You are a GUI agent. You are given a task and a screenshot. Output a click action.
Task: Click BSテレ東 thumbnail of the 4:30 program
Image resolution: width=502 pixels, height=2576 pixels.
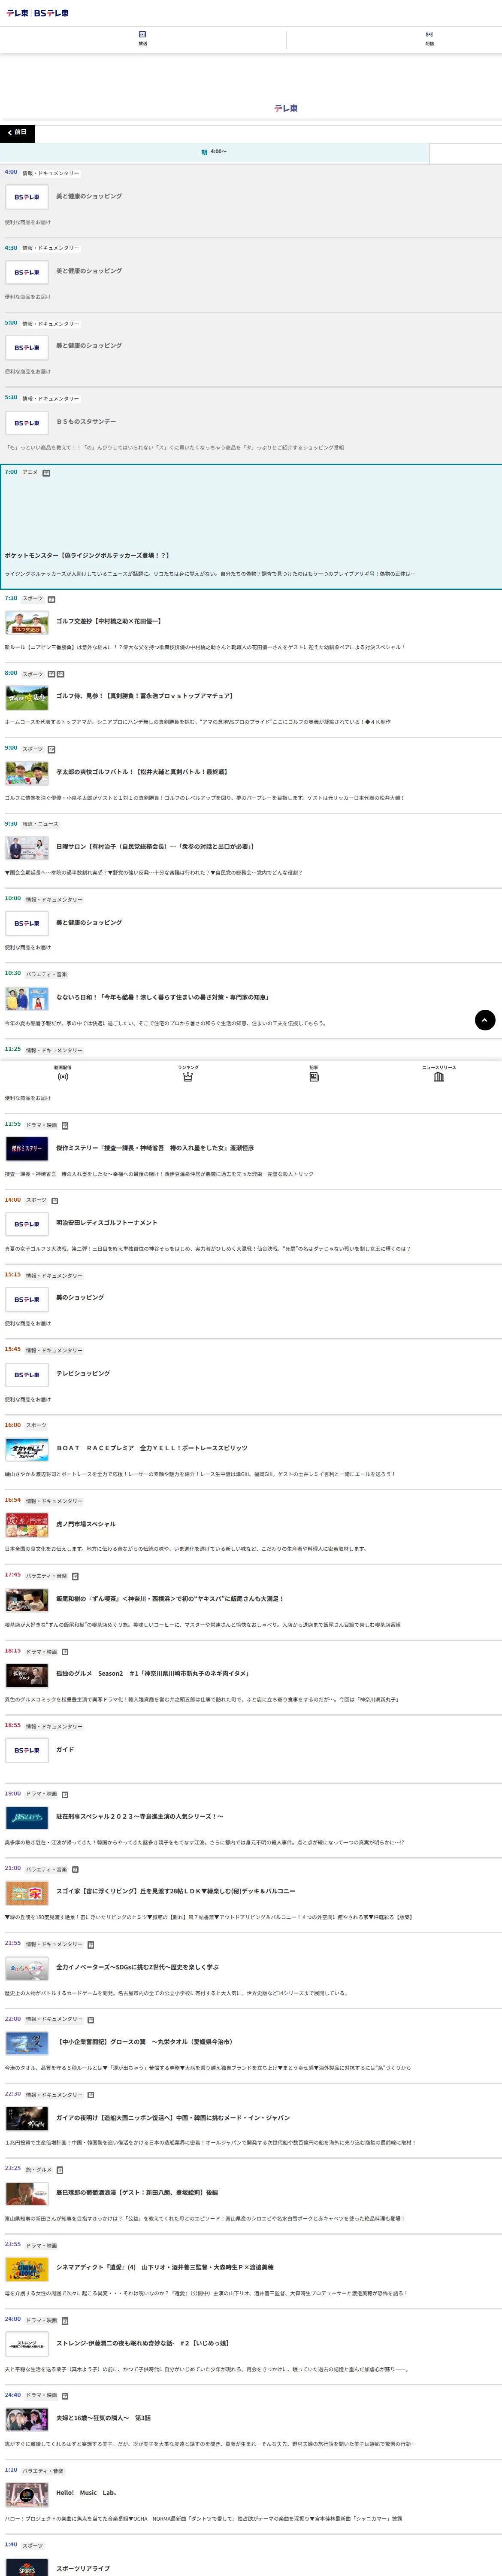pyautogui.click(x=27, y=272)
